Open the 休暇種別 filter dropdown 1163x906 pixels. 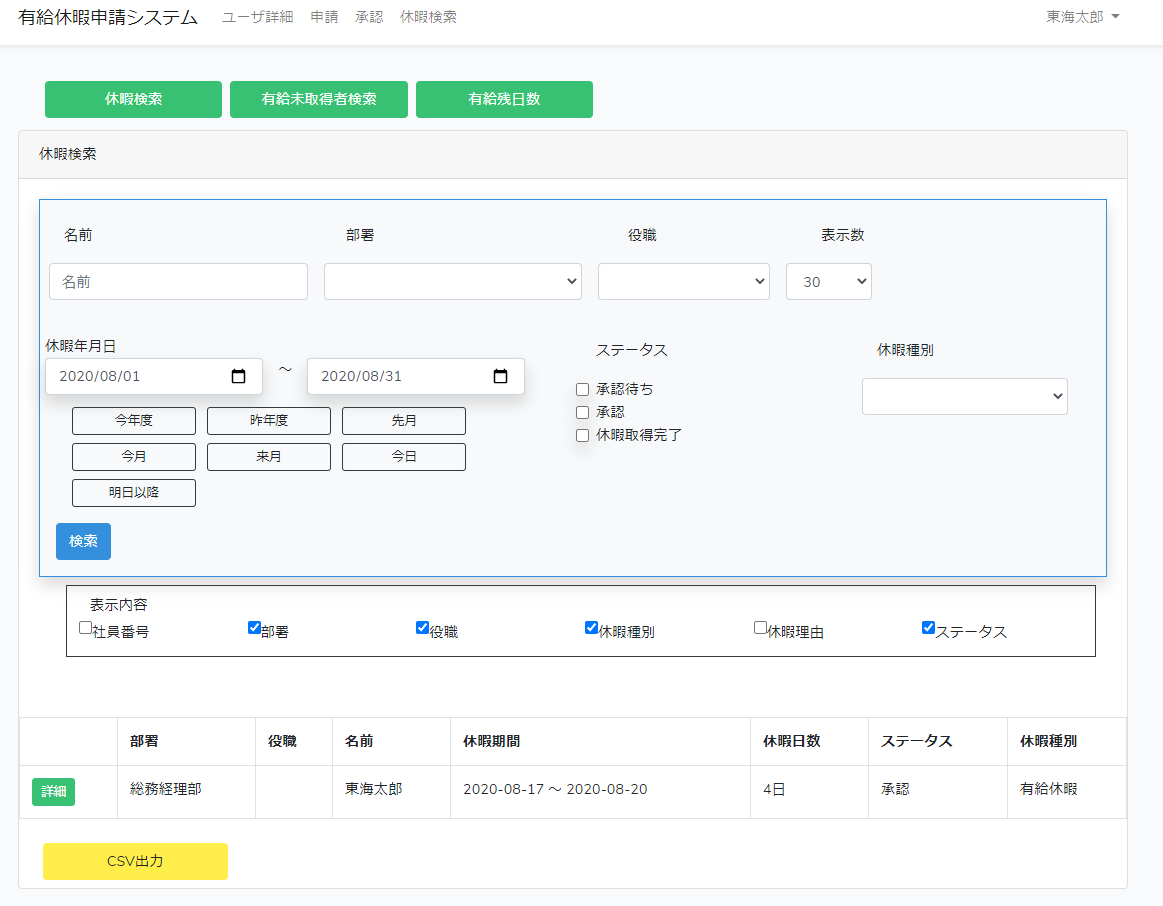[964, 397]
